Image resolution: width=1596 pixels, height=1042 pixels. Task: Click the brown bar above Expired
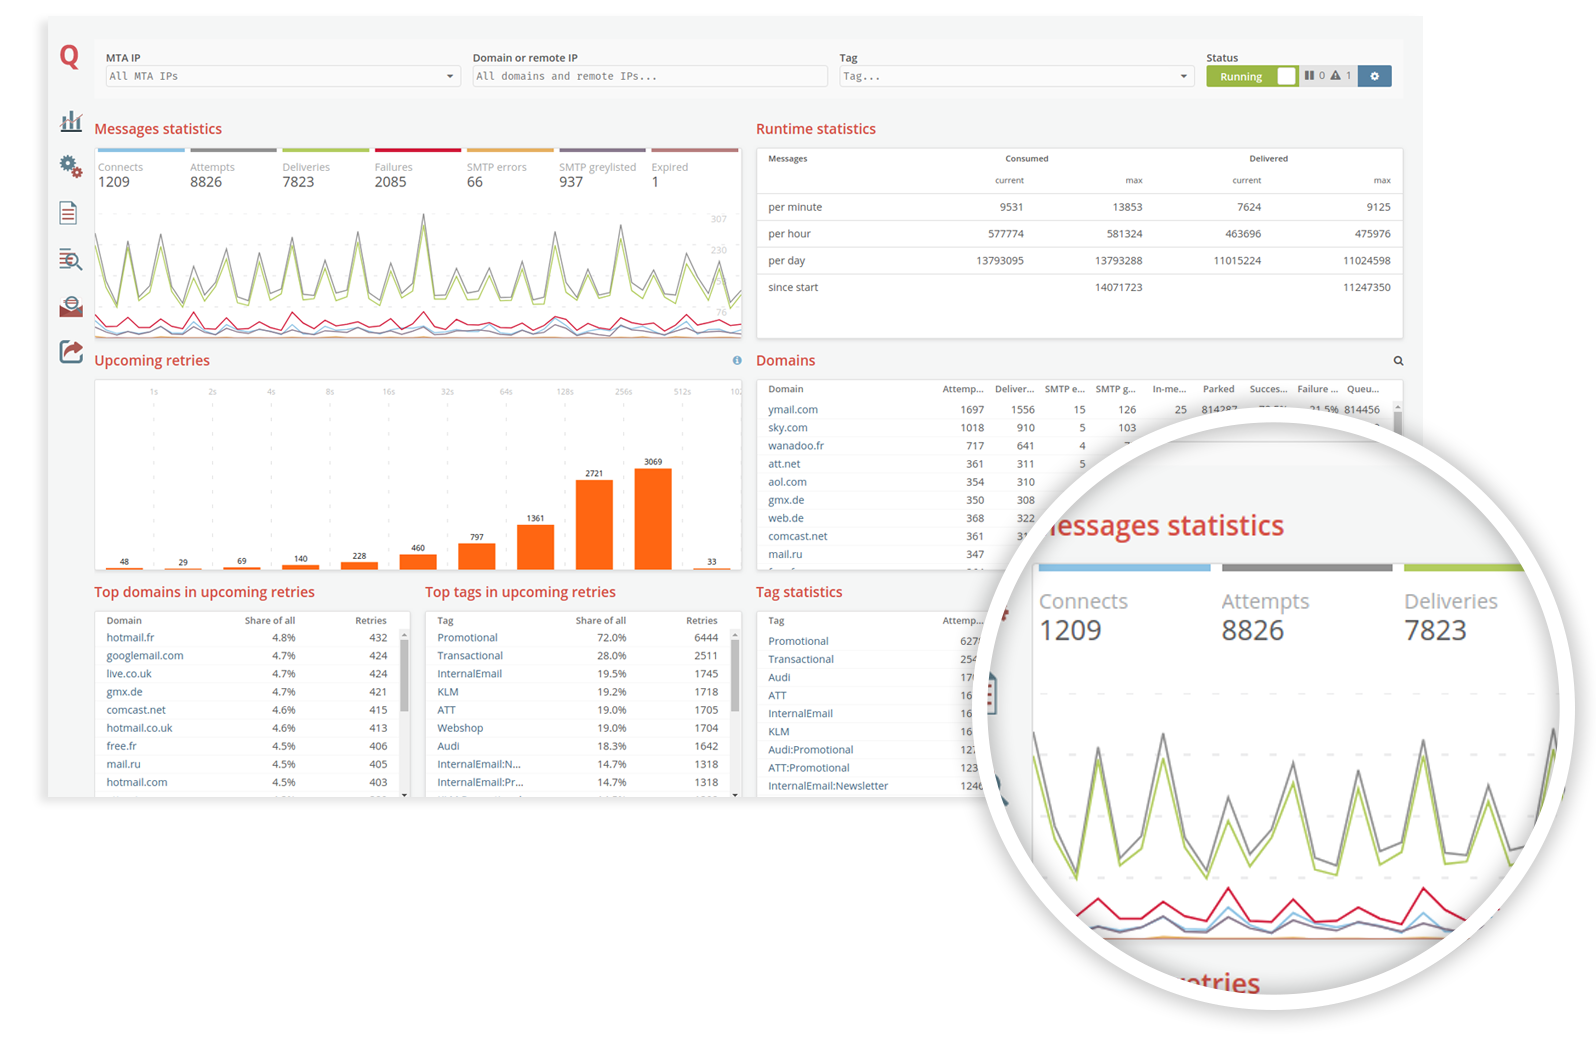tap(694, 150)
